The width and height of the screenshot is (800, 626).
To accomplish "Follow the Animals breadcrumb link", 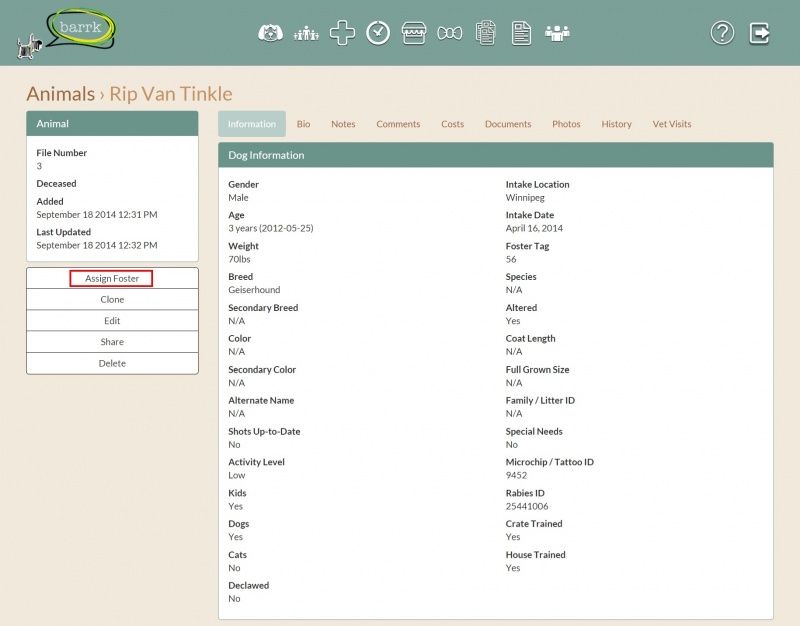I will 61,94.
